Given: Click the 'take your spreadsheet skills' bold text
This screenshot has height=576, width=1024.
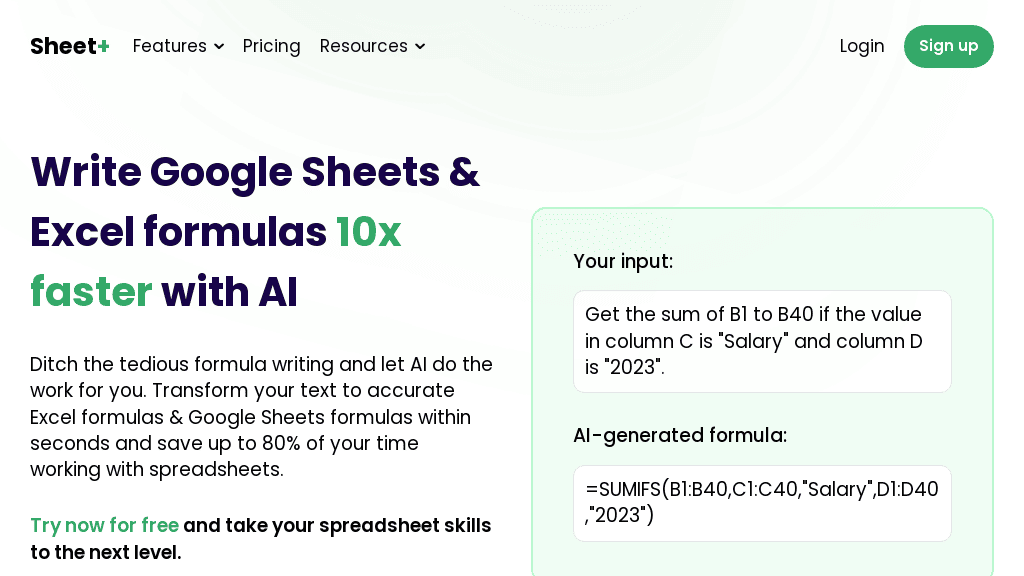Looking at the screenshot, I should pos(337,525).
